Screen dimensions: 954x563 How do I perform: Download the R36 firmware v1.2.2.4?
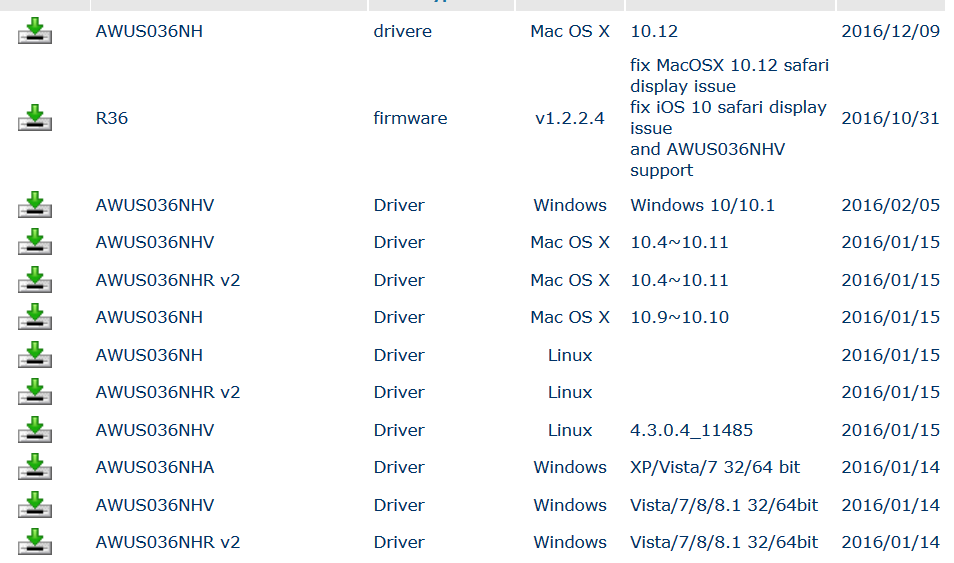point(35,118)
